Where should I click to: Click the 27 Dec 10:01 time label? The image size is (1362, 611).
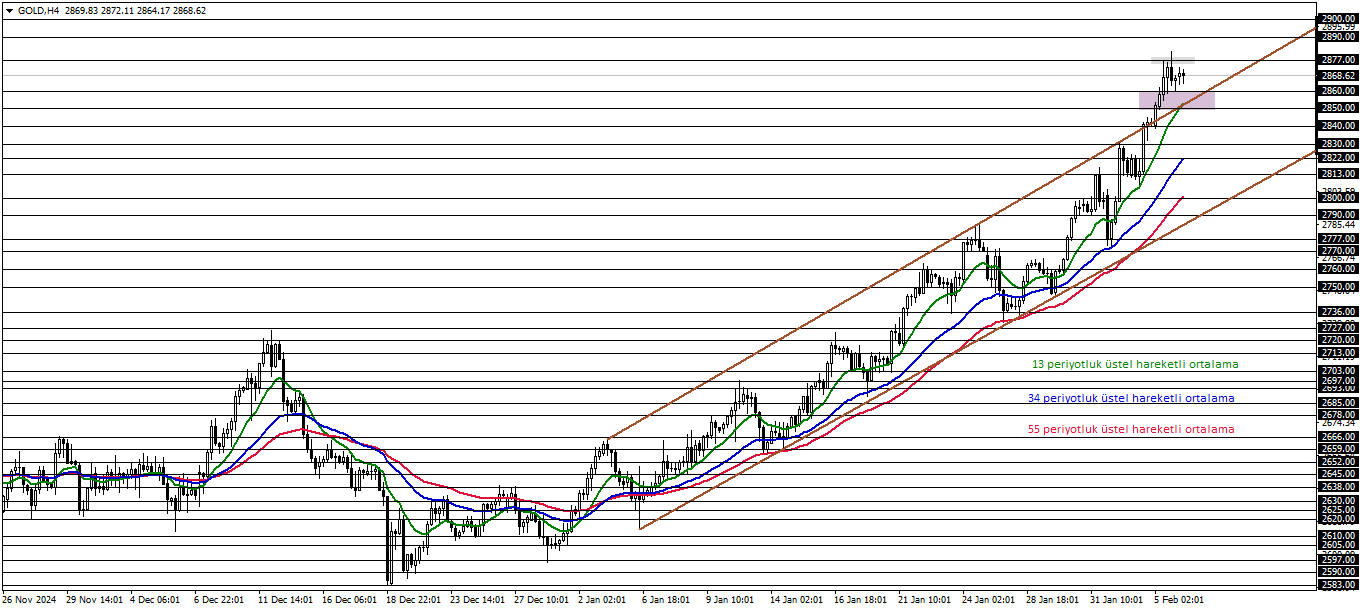(542, 600)
